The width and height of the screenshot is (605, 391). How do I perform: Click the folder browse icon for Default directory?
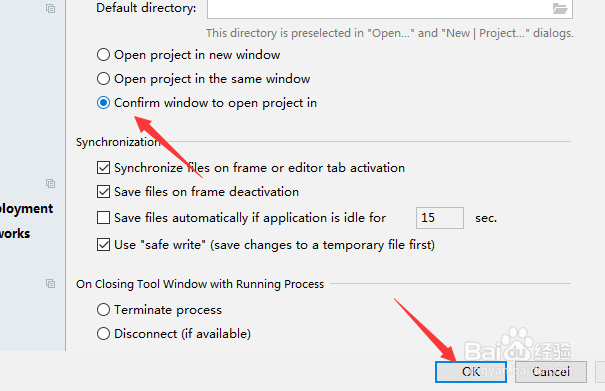pyautogui.click(x=559, y=8)
